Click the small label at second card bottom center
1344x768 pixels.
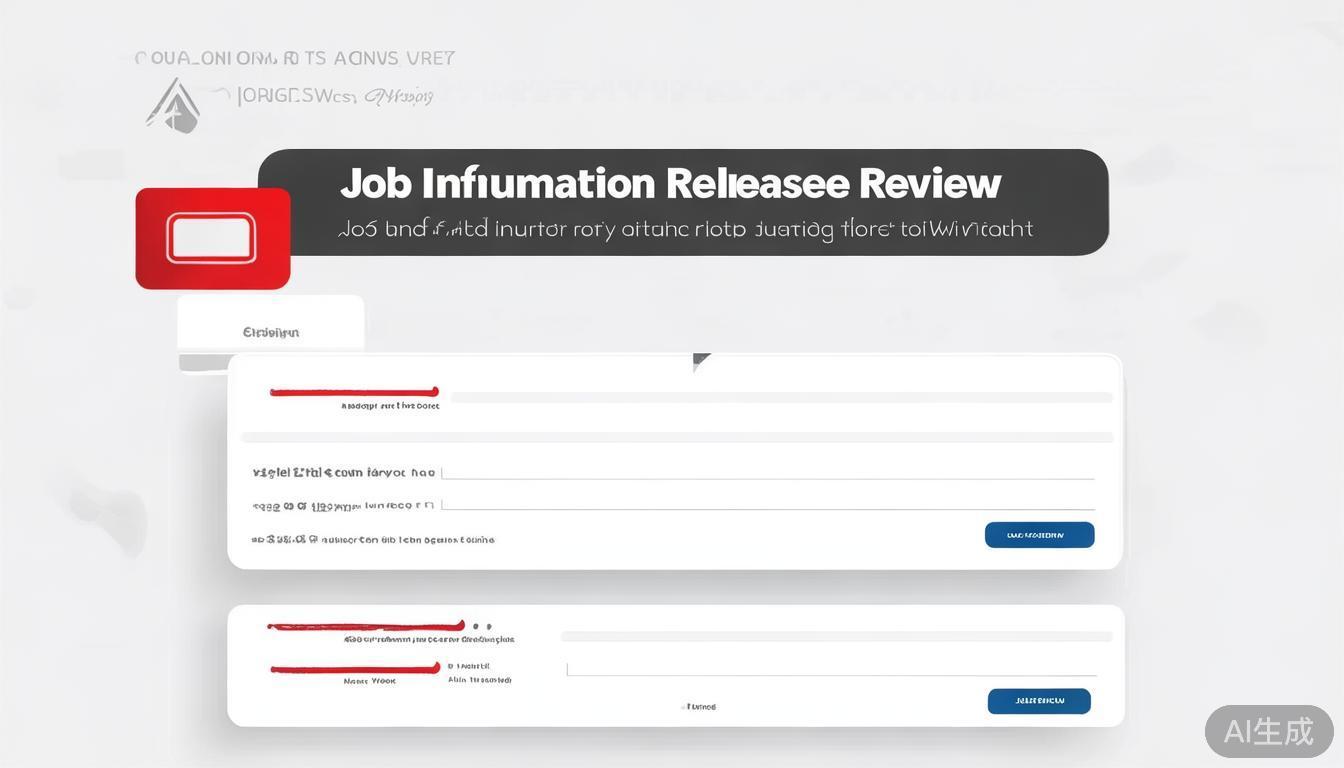click(700, 706)
